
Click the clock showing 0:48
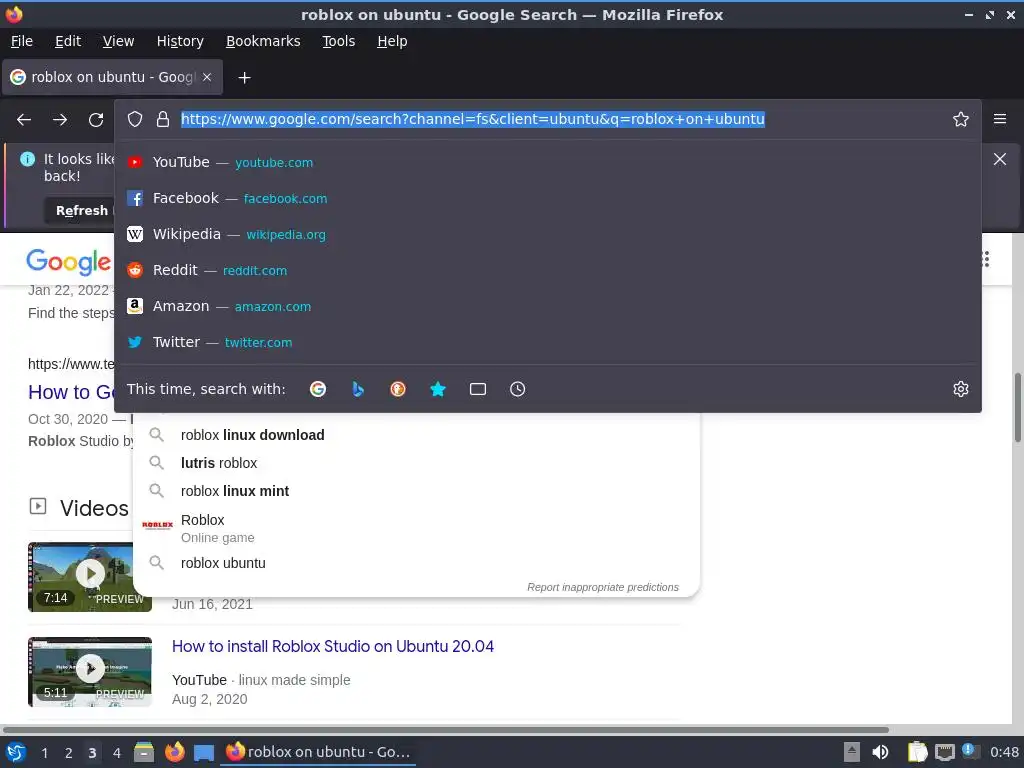(1004, 752)
